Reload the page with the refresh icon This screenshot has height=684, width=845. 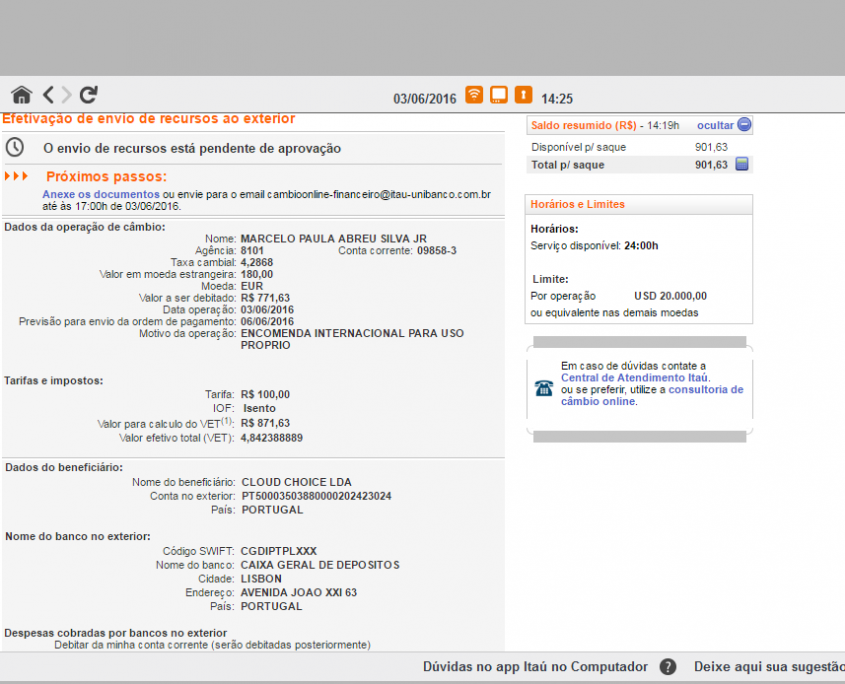(89, 95)
